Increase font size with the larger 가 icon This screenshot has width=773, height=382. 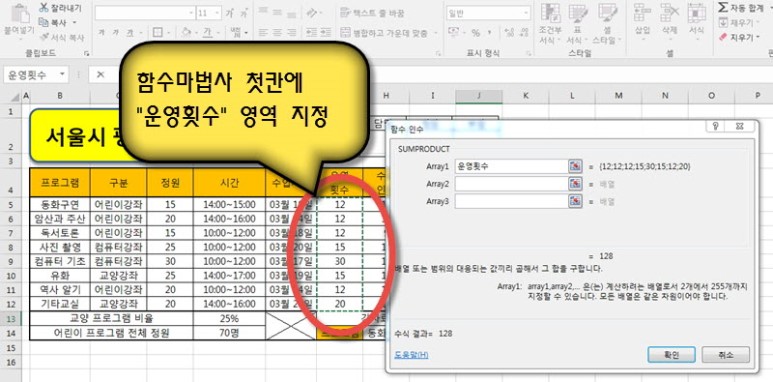tap(229, 13)
